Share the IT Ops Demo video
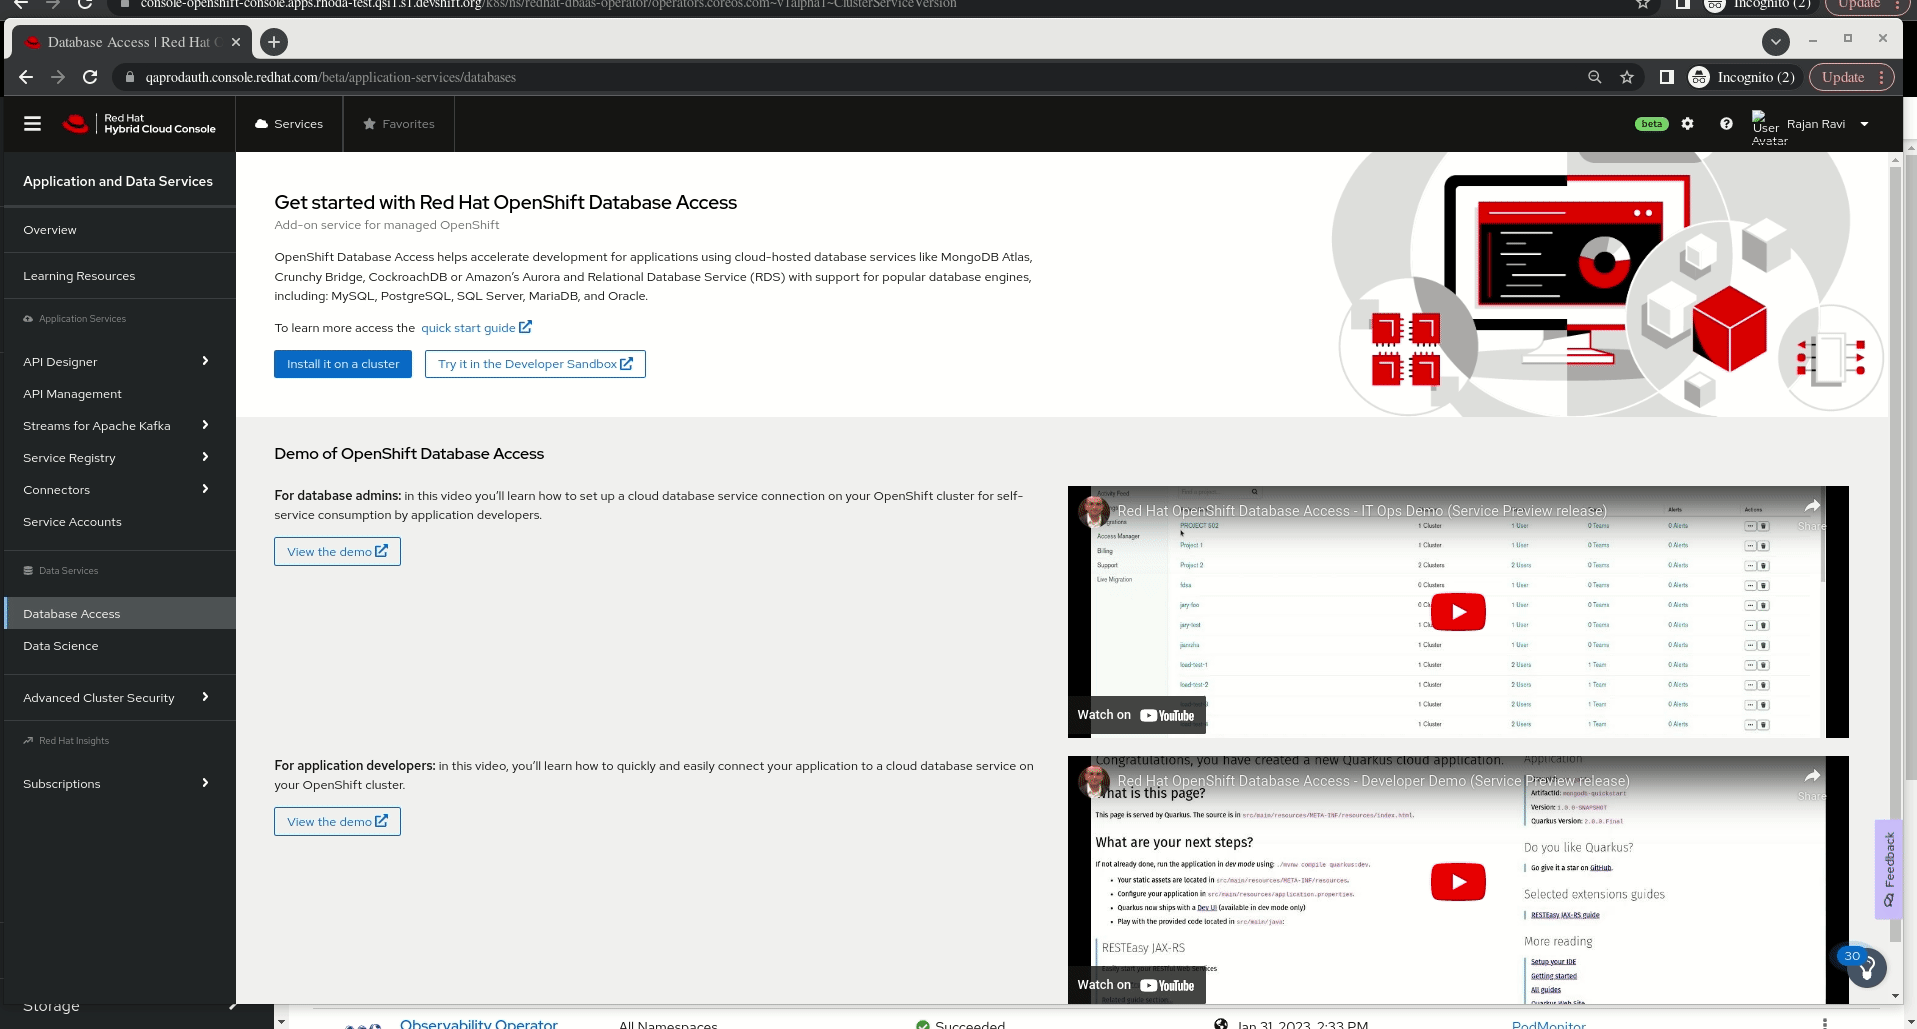1917x1029 pixels. coord(1812,513)
